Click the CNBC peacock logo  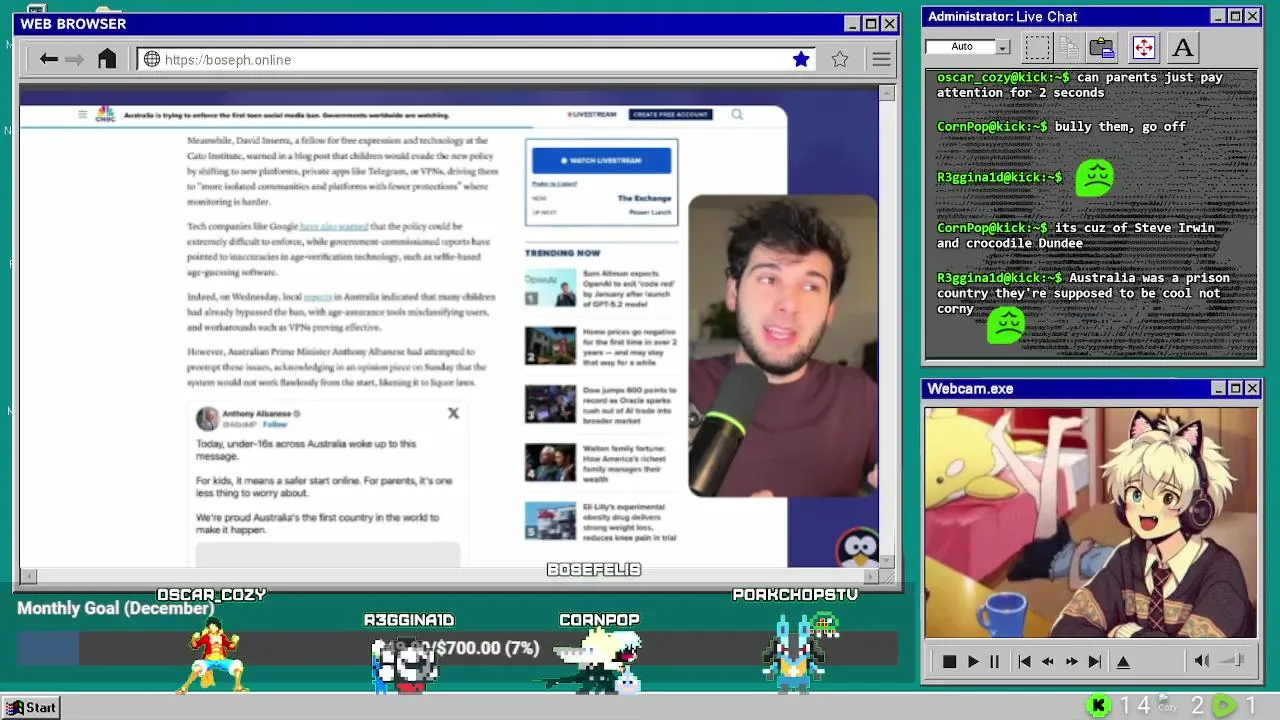(105, 115)
